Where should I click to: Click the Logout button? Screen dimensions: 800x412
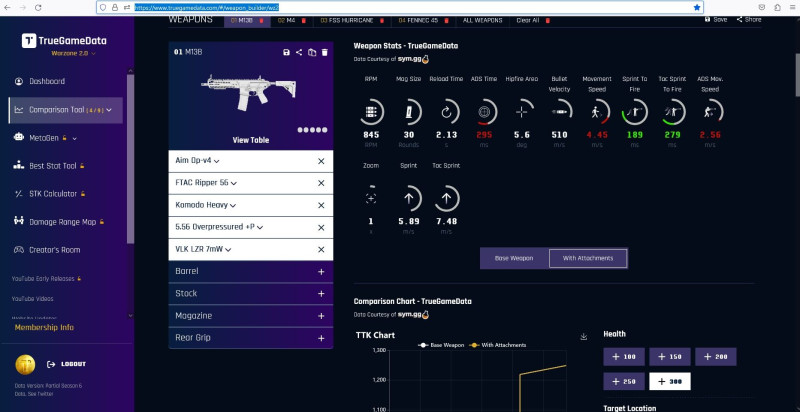pyautogui.click(x=66, y=364)
